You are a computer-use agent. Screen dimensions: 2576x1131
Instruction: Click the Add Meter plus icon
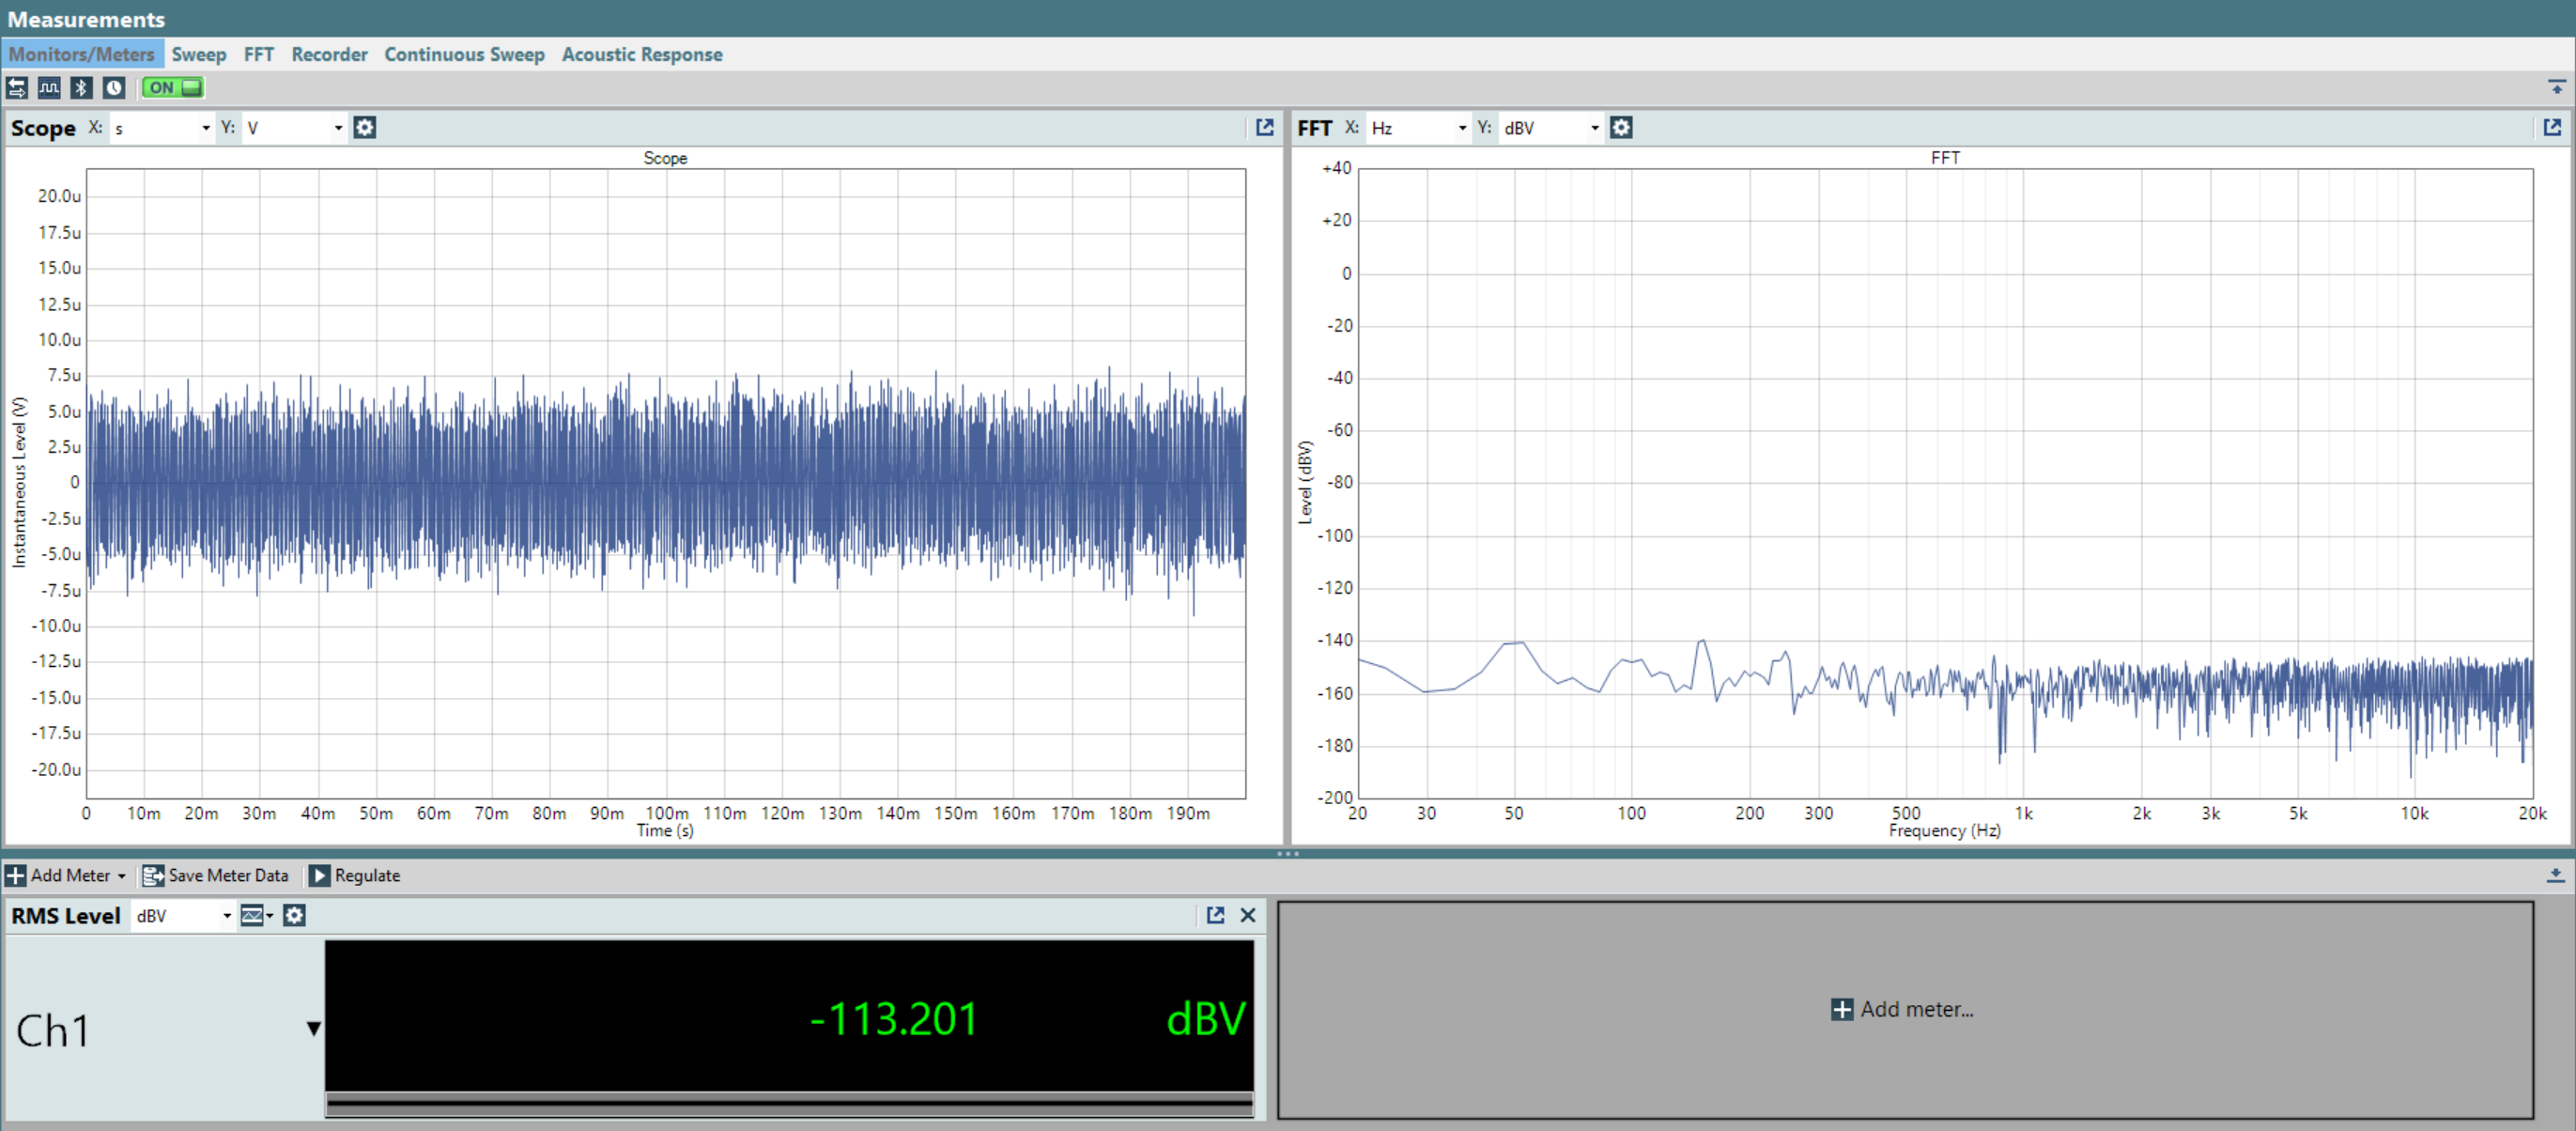pos(16,875)
